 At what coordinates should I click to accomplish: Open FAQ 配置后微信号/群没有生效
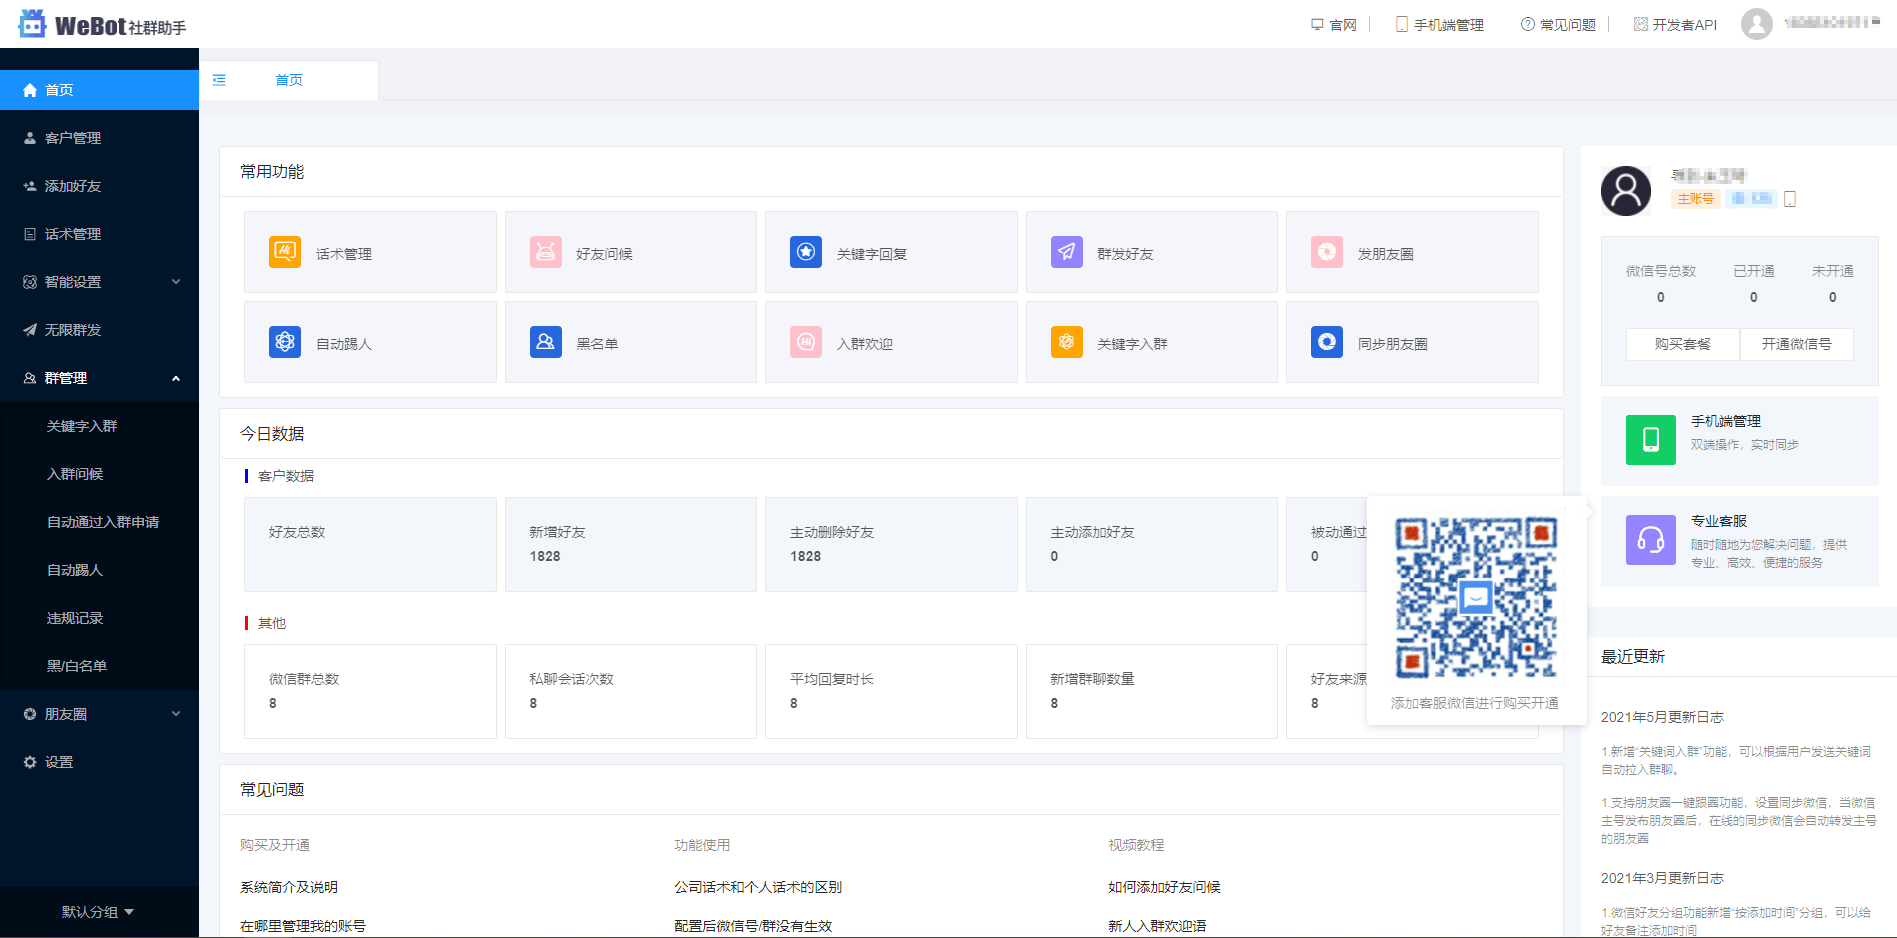click(753, 926)
